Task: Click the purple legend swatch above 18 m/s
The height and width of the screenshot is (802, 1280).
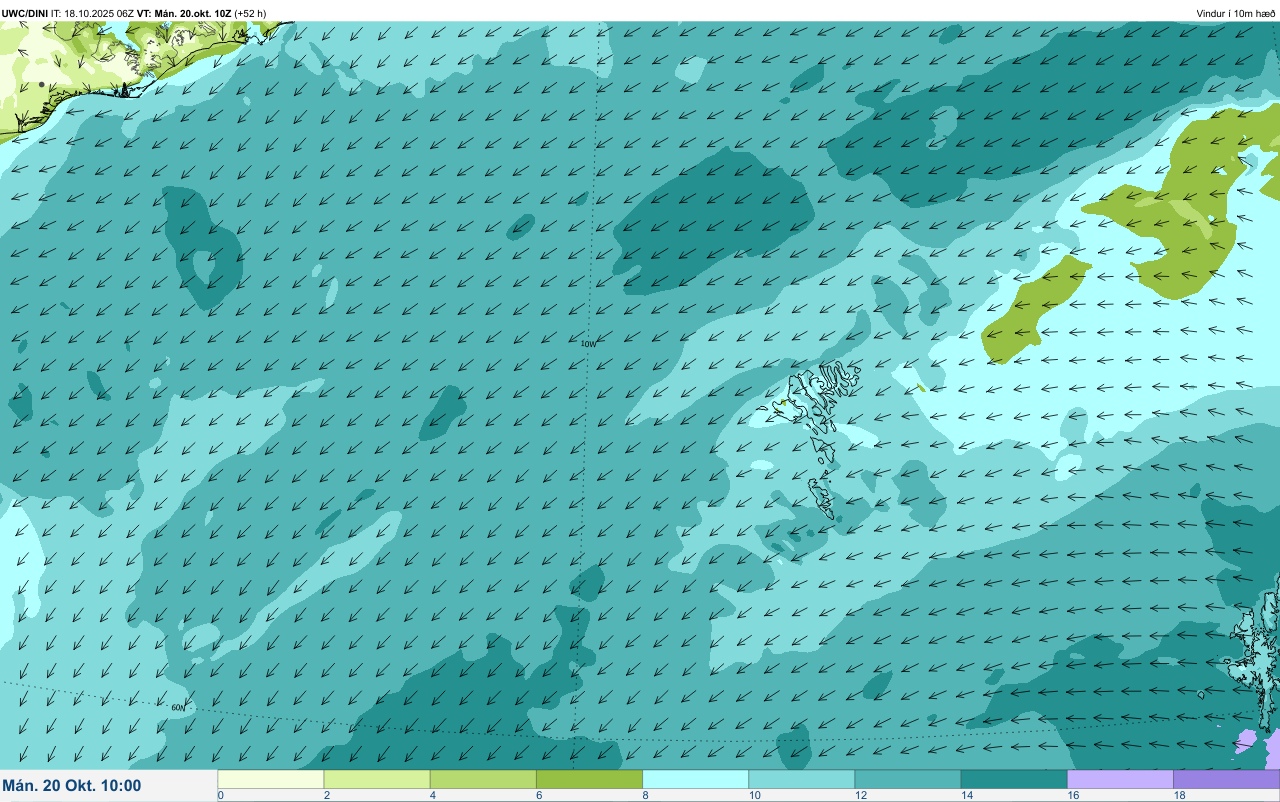Action: (1226, 779)
